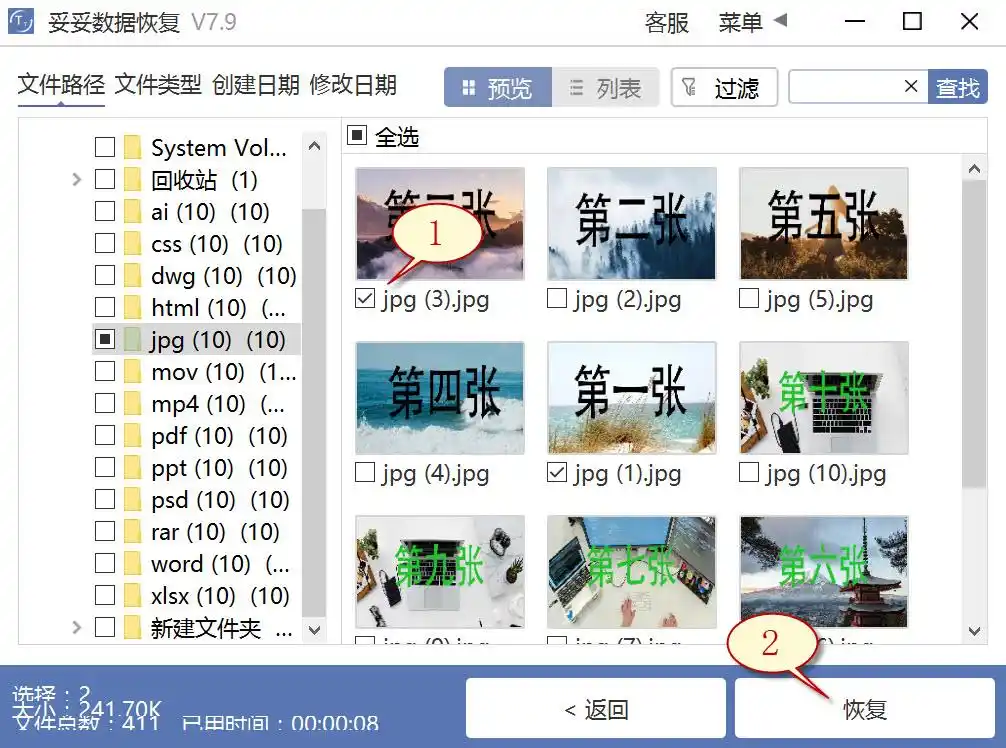Expand the 回收站 tree node

click(x=77, y=179)
